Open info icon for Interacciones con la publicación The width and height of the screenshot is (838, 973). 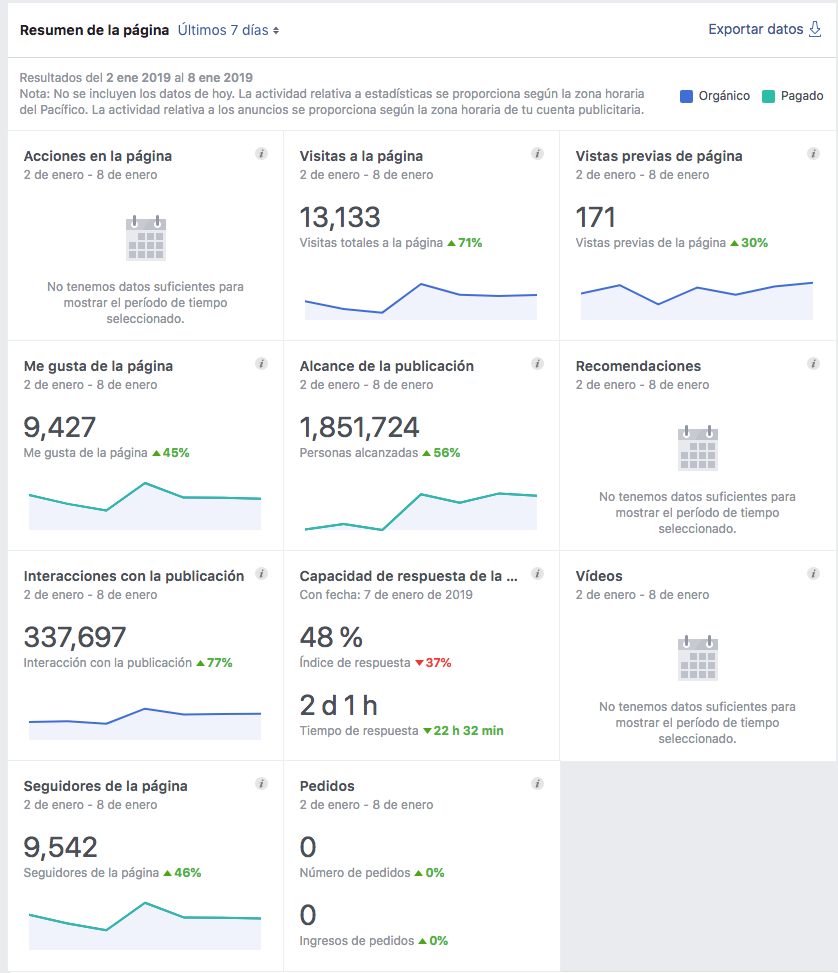point(261,573)
